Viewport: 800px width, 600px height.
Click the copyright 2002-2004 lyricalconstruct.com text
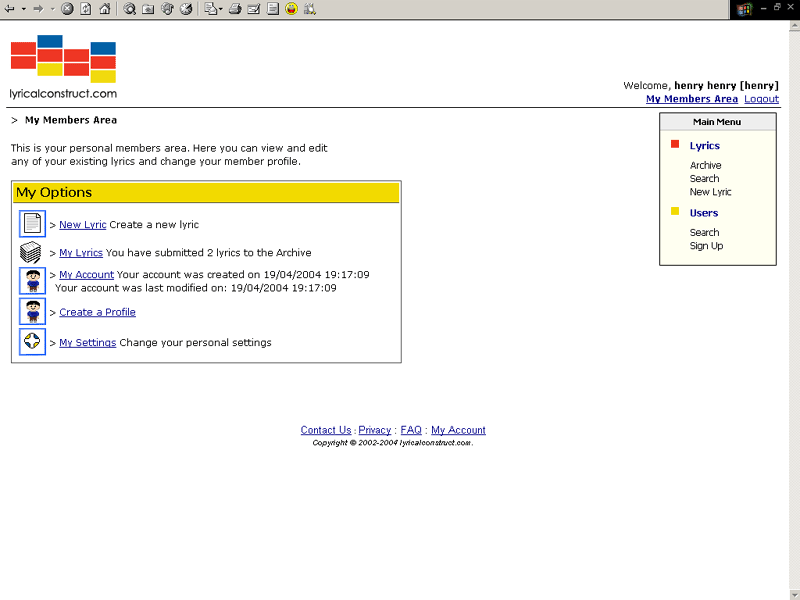pyautogui.click(x=393, y=443)
